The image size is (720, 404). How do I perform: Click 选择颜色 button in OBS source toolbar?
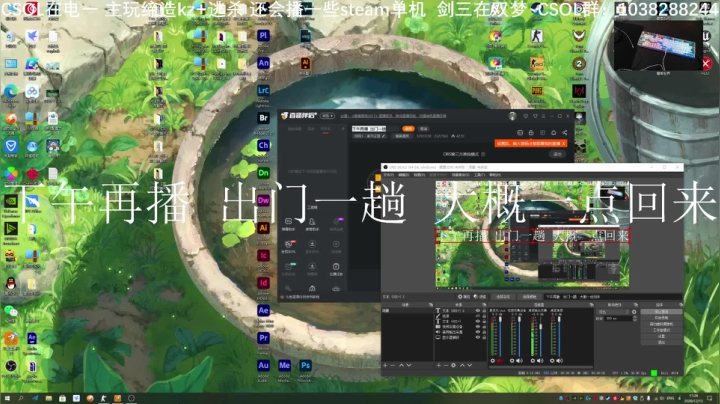pos(529,297)
